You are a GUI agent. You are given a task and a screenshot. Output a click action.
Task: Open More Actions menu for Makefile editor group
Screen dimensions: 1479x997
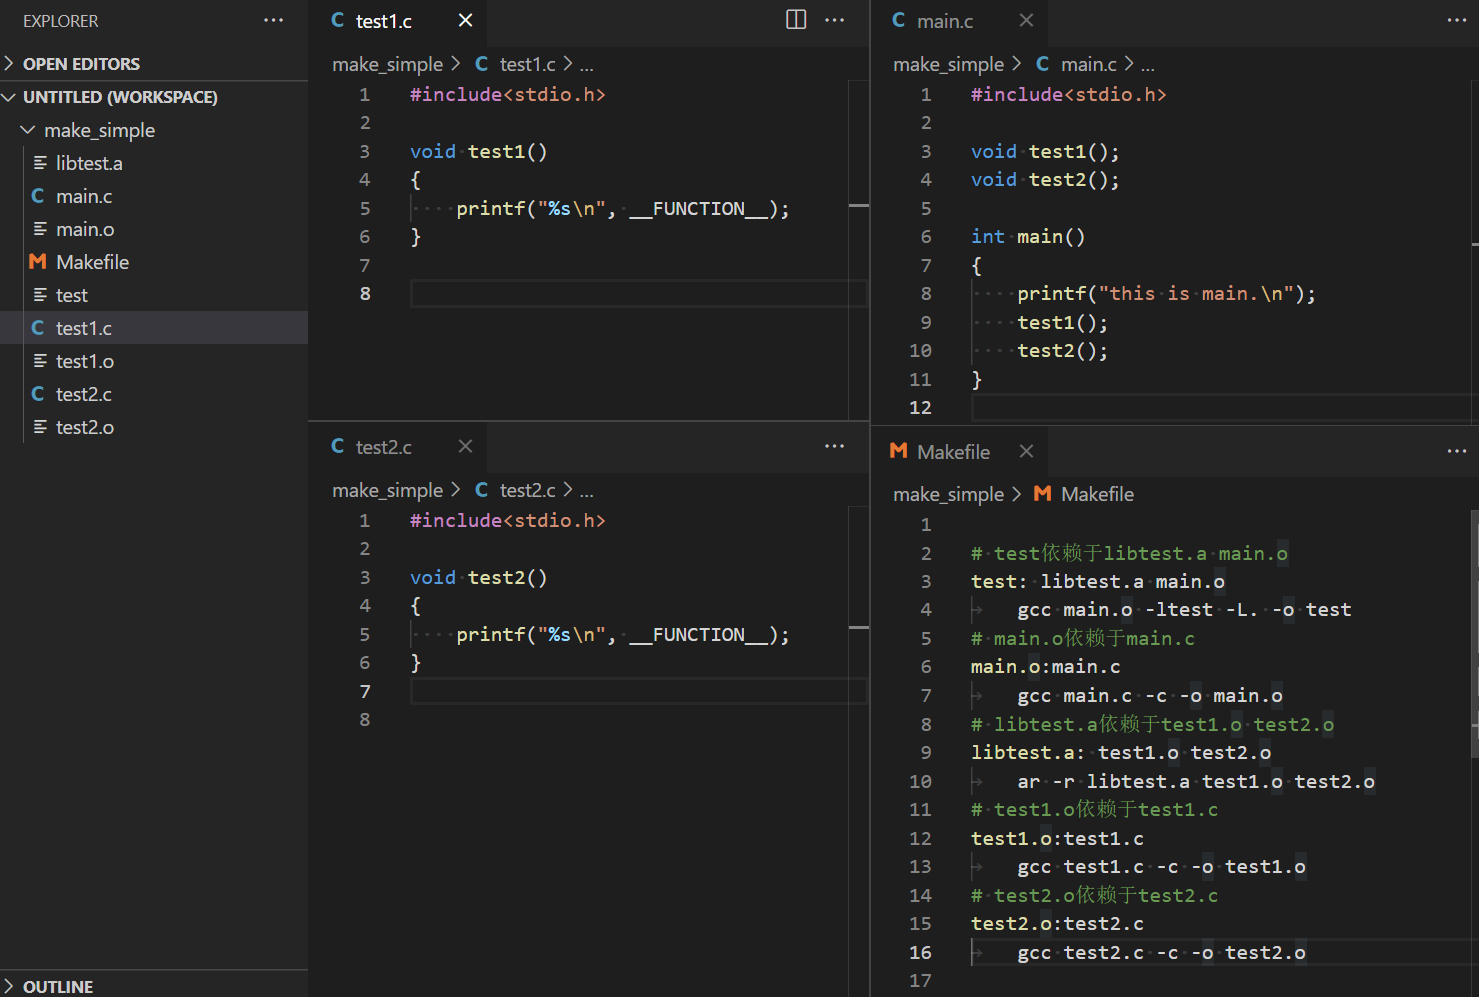[x=1456, y=451]
